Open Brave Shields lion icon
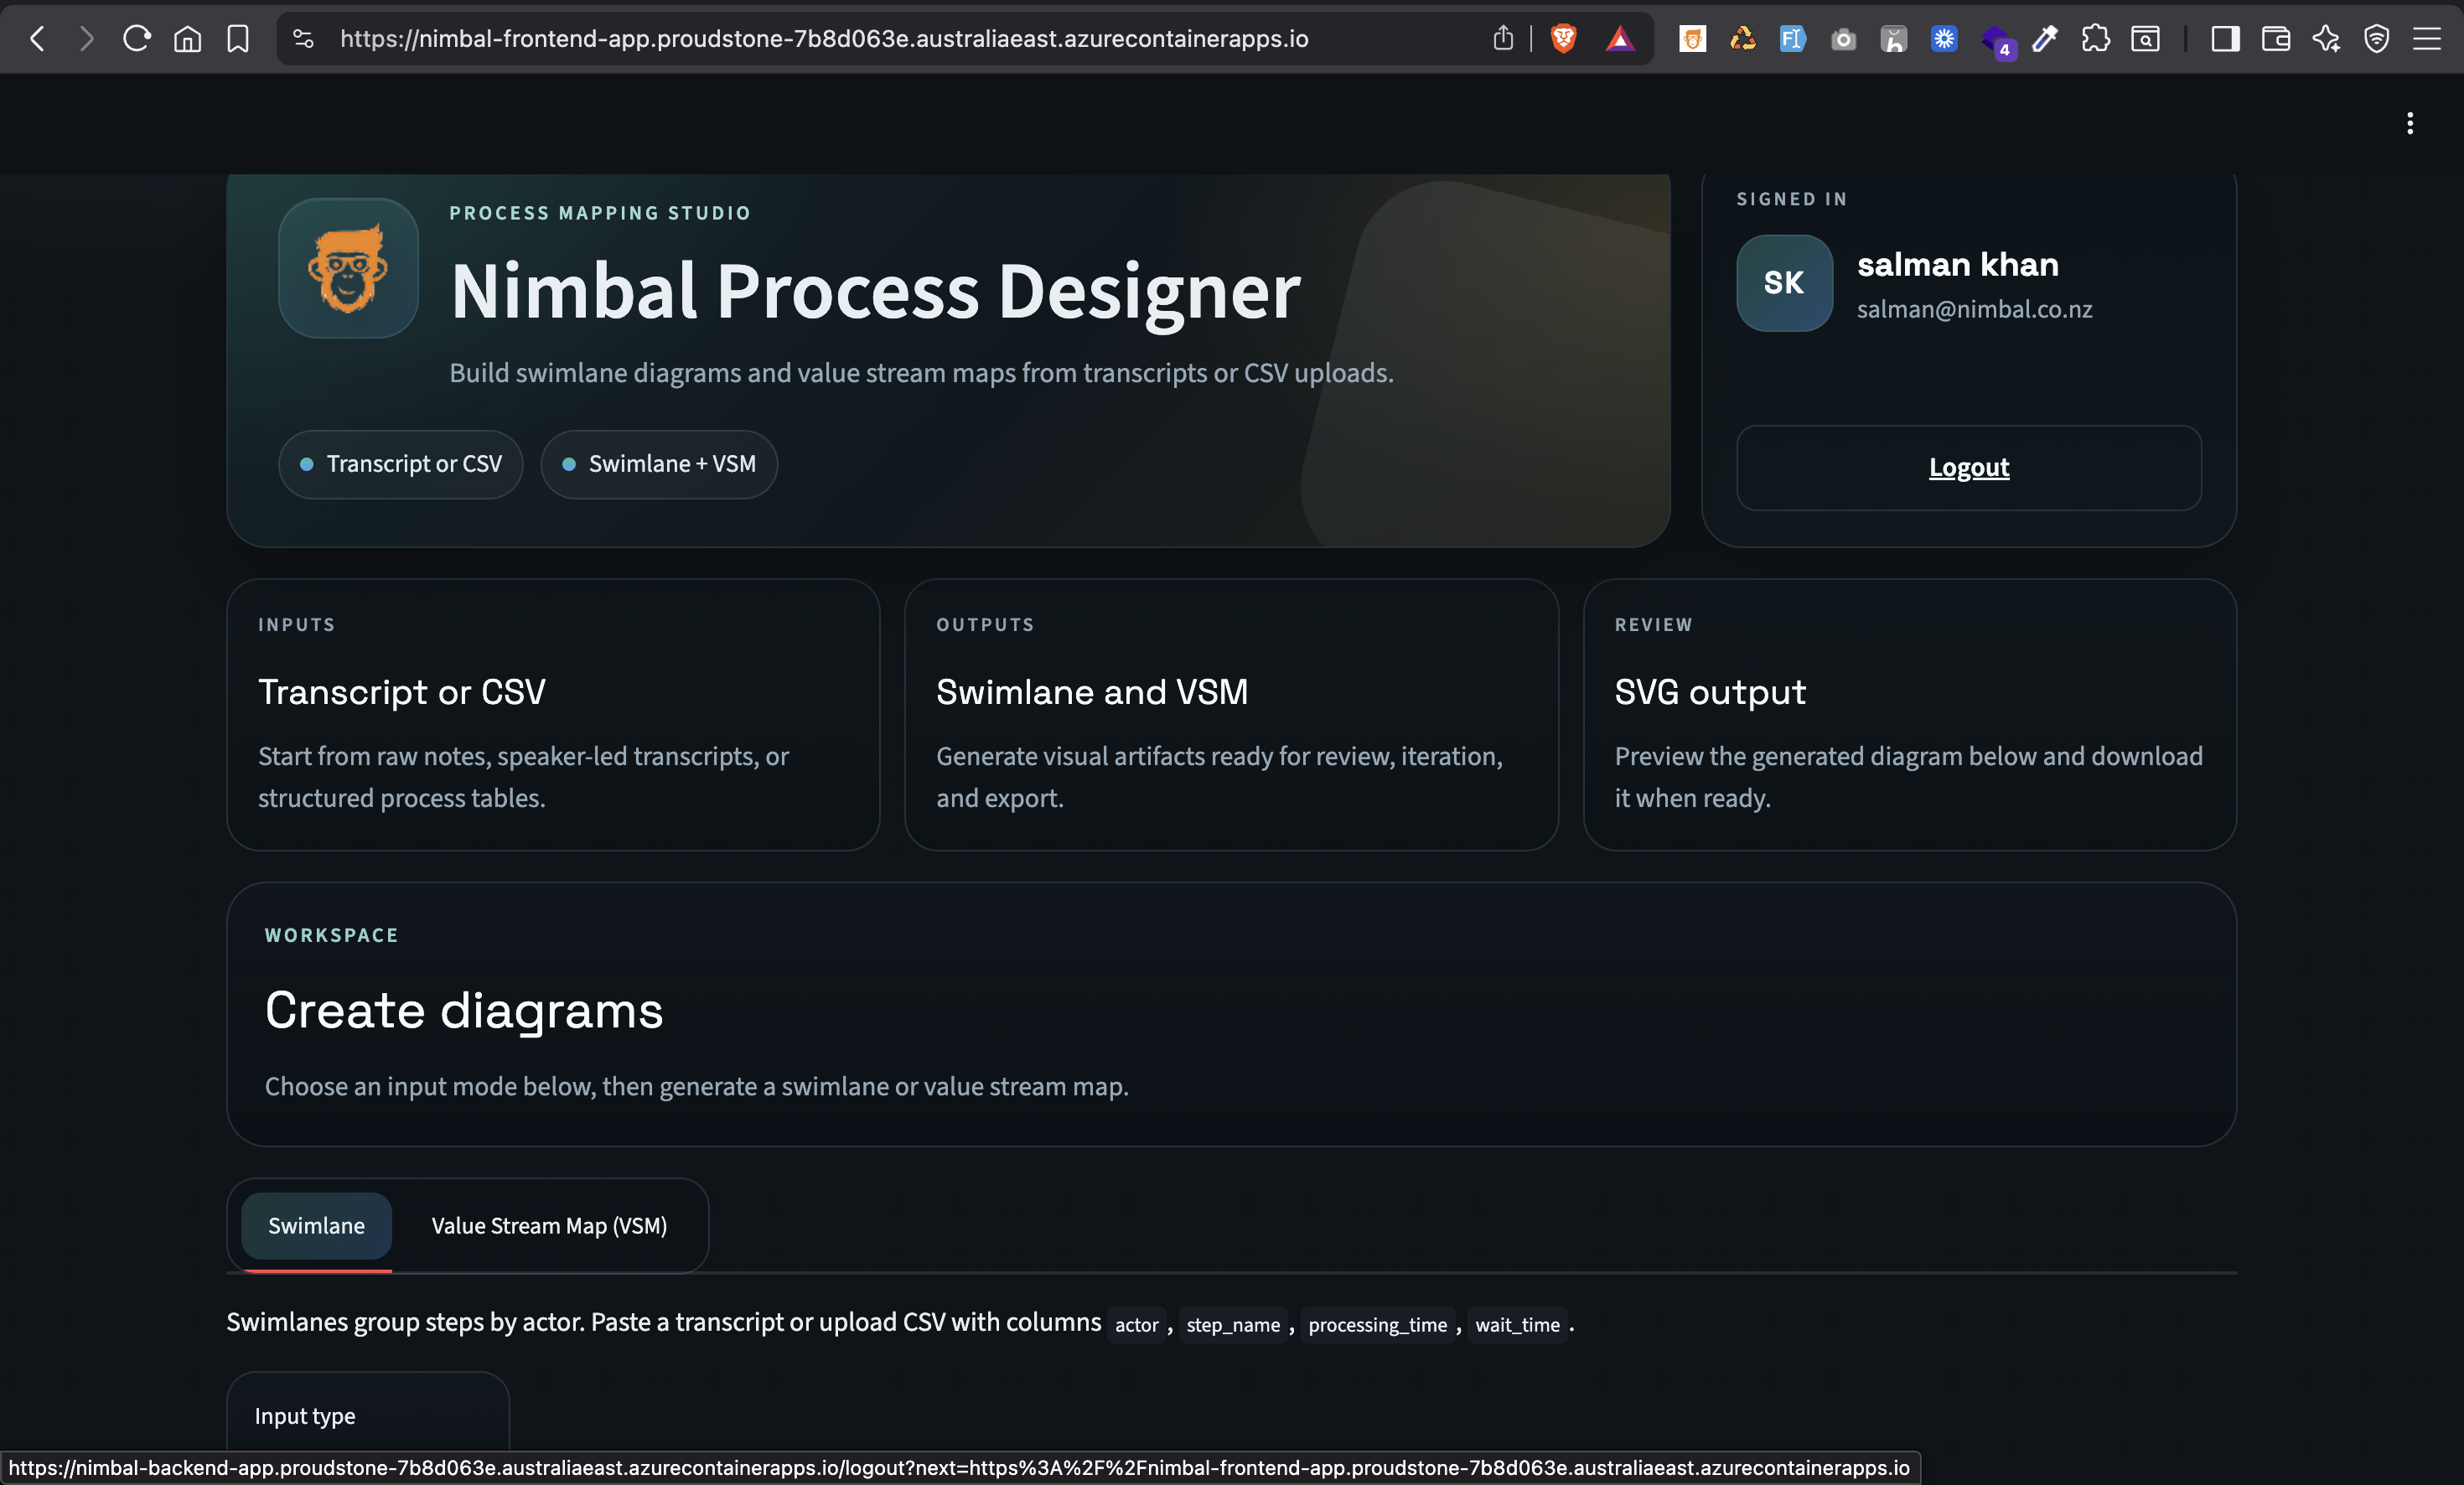This screenshot has width=2464, height=1485. click(x=1563, y=38)
